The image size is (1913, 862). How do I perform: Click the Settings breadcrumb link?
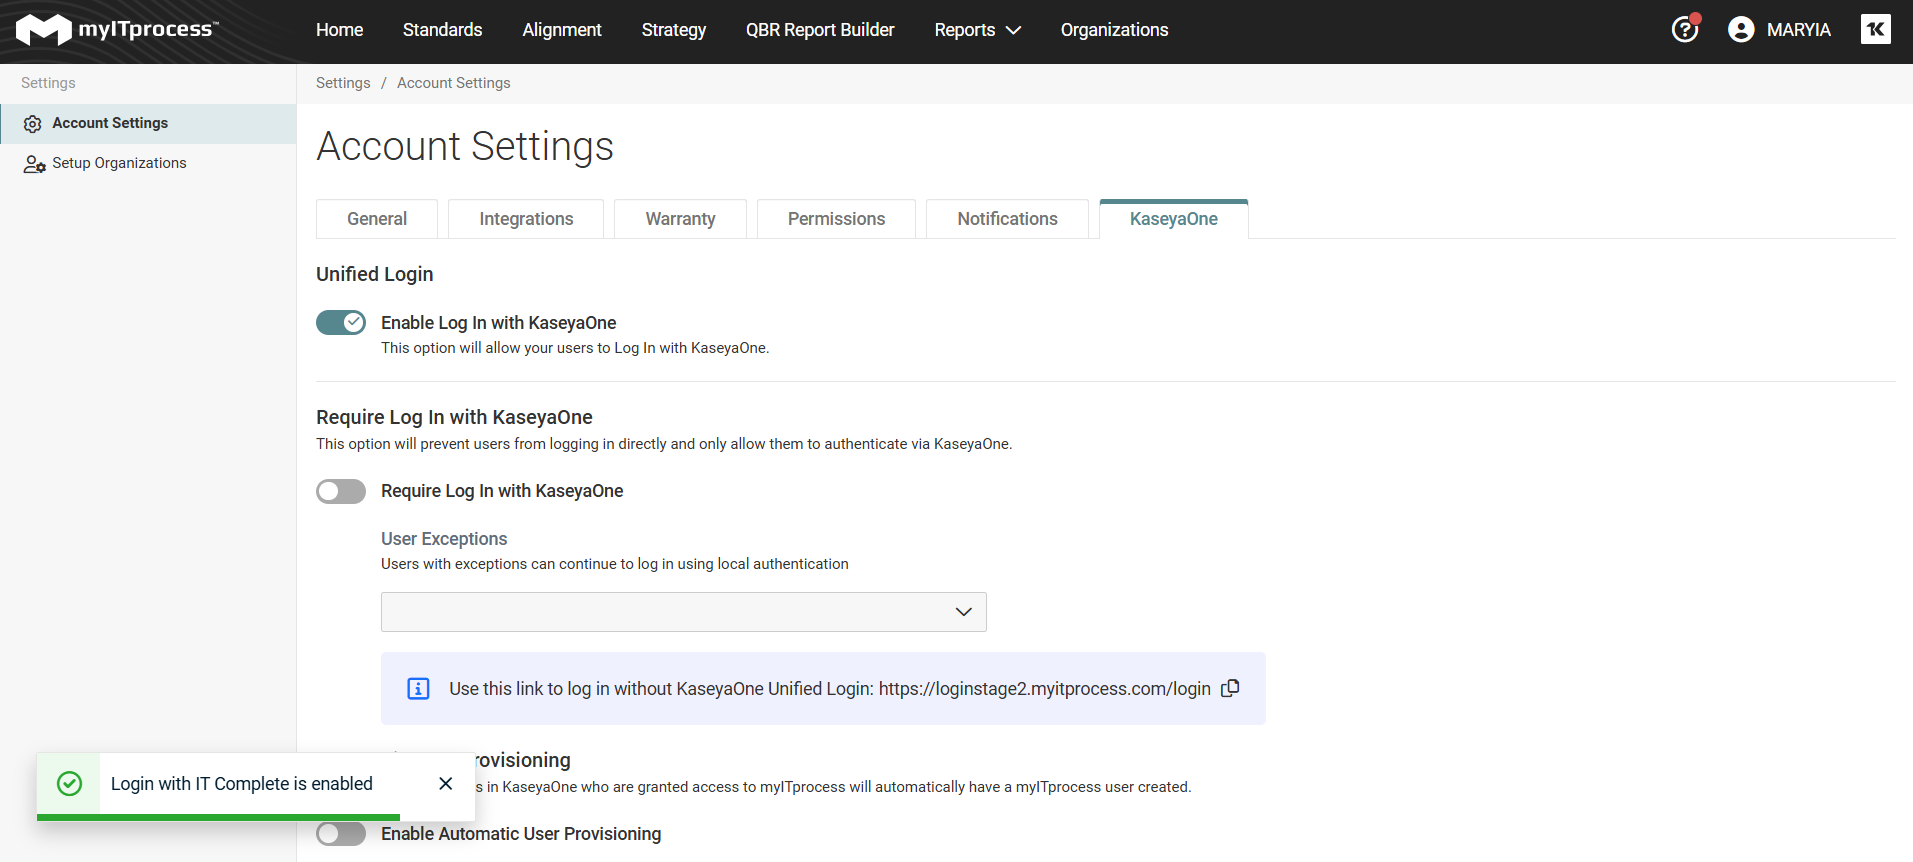[343, 83]
